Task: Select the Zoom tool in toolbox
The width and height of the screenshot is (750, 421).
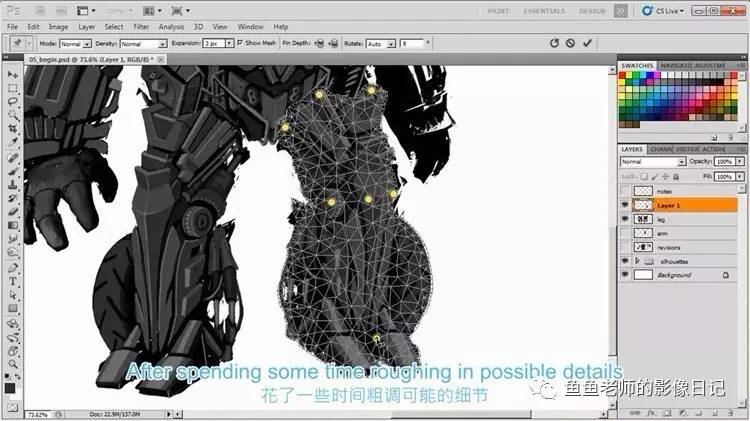Action: click(12, 365)
